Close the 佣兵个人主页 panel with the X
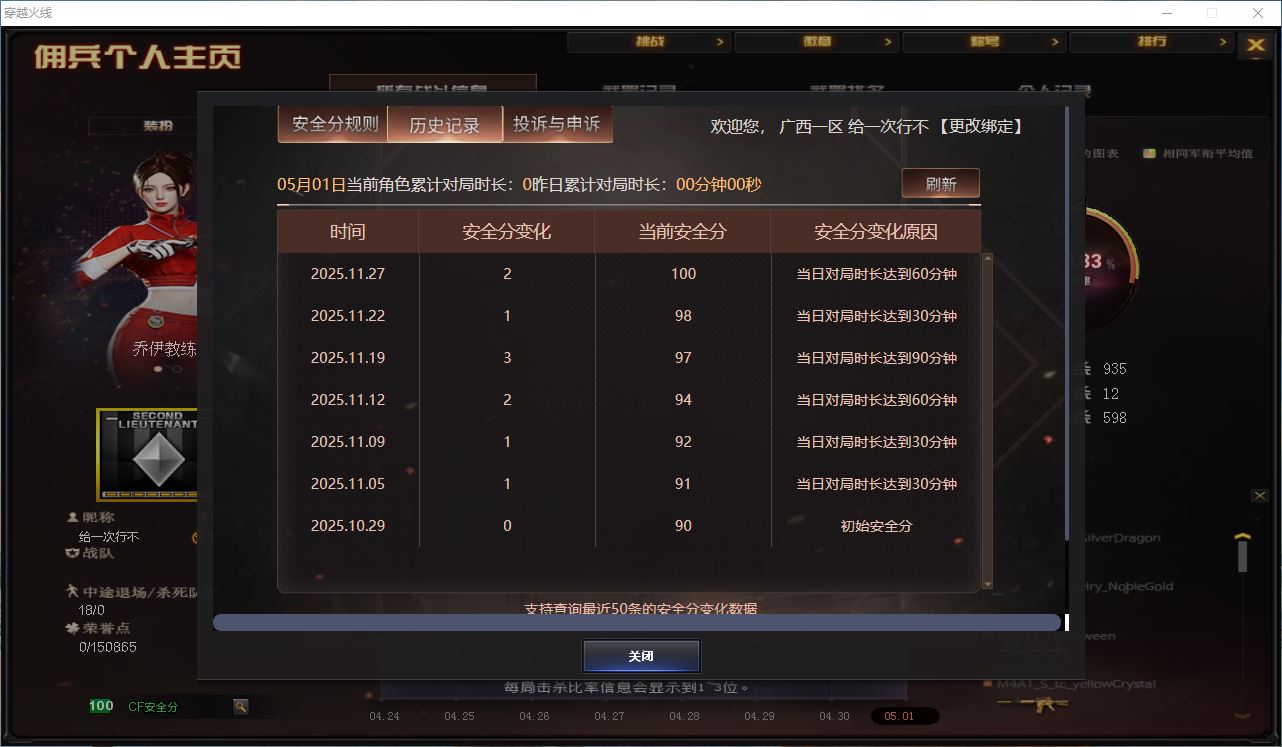The height and width of the screenshot is (747, 1282). coord(1254,45)
